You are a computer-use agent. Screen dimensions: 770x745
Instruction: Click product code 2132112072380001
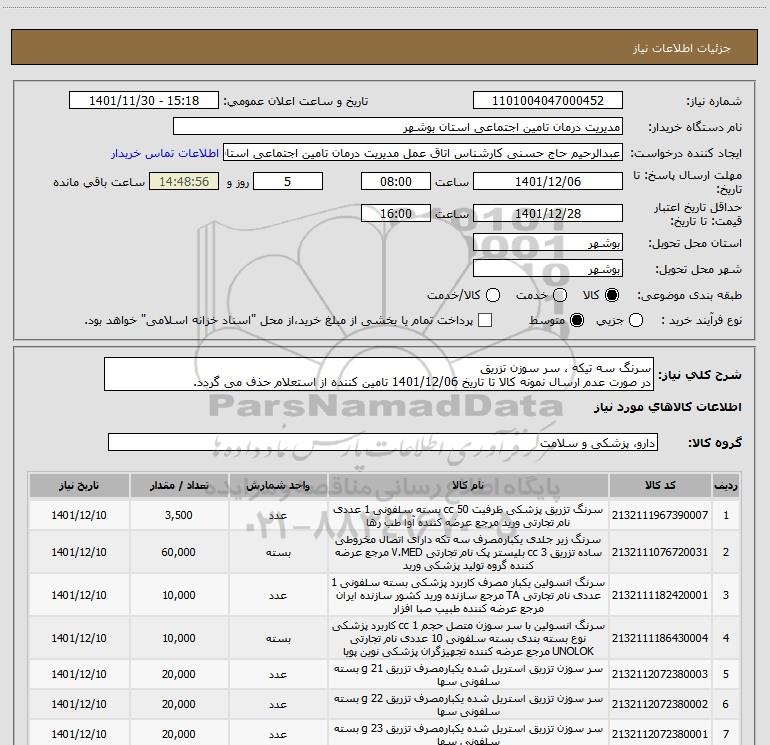point(660,734)
